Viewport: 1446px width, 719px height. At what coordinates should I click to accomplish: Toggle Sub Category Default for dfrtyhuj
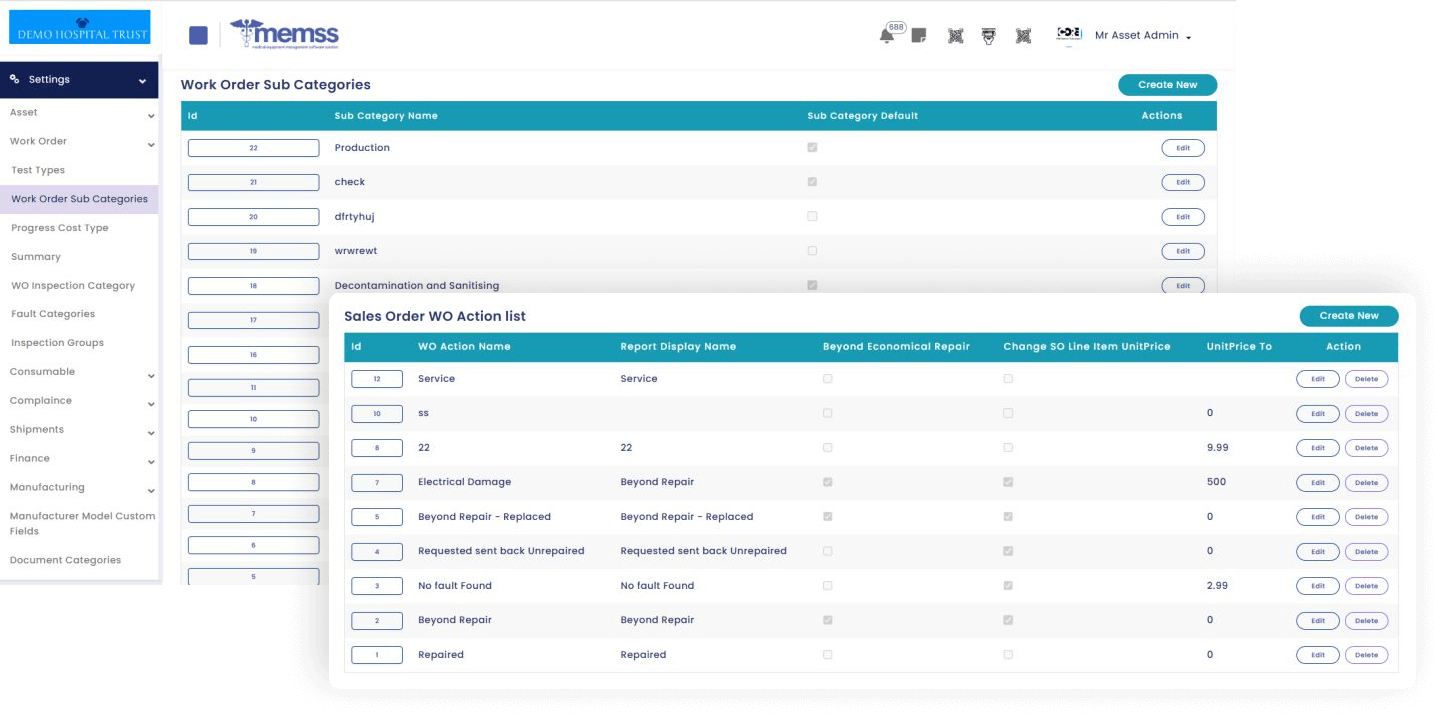(812, 216)
